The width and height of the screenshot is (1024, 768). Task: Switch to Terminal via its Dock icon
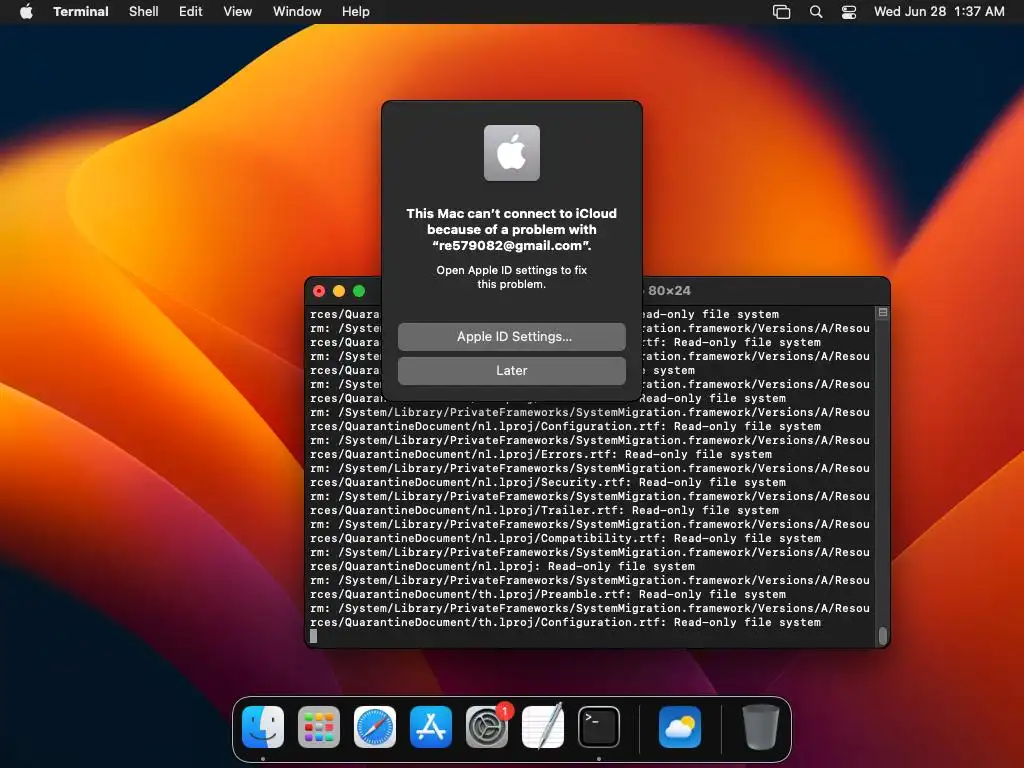(599, 726)
